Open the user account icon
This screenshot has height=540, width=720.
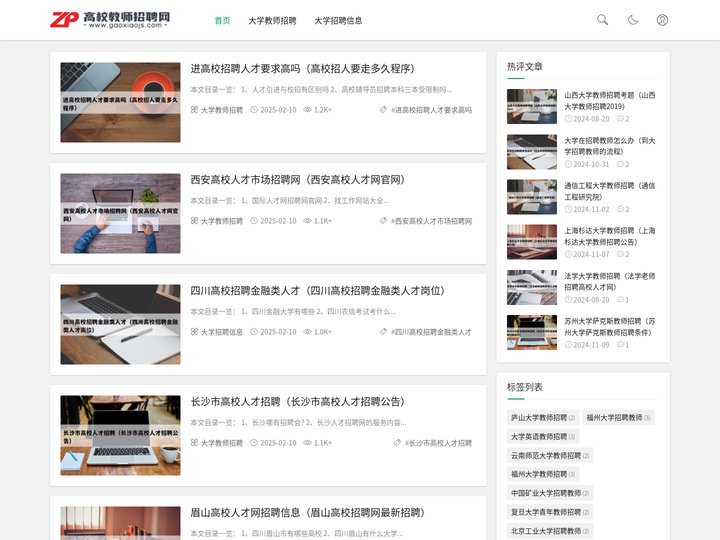662,20
